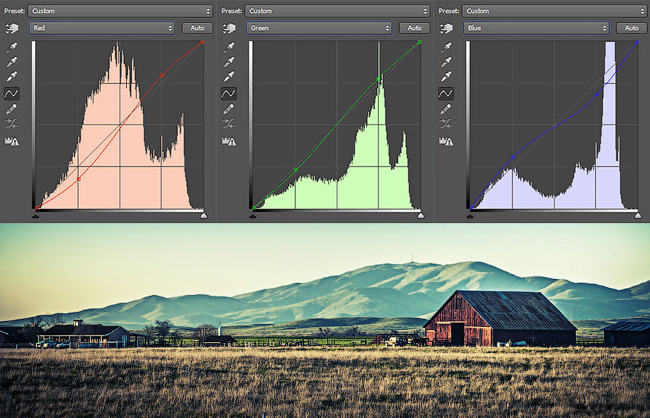Toggle edit-points curve mode in Green panel
This screenshot has width=650, height=418.
click(x=228, y=93)
